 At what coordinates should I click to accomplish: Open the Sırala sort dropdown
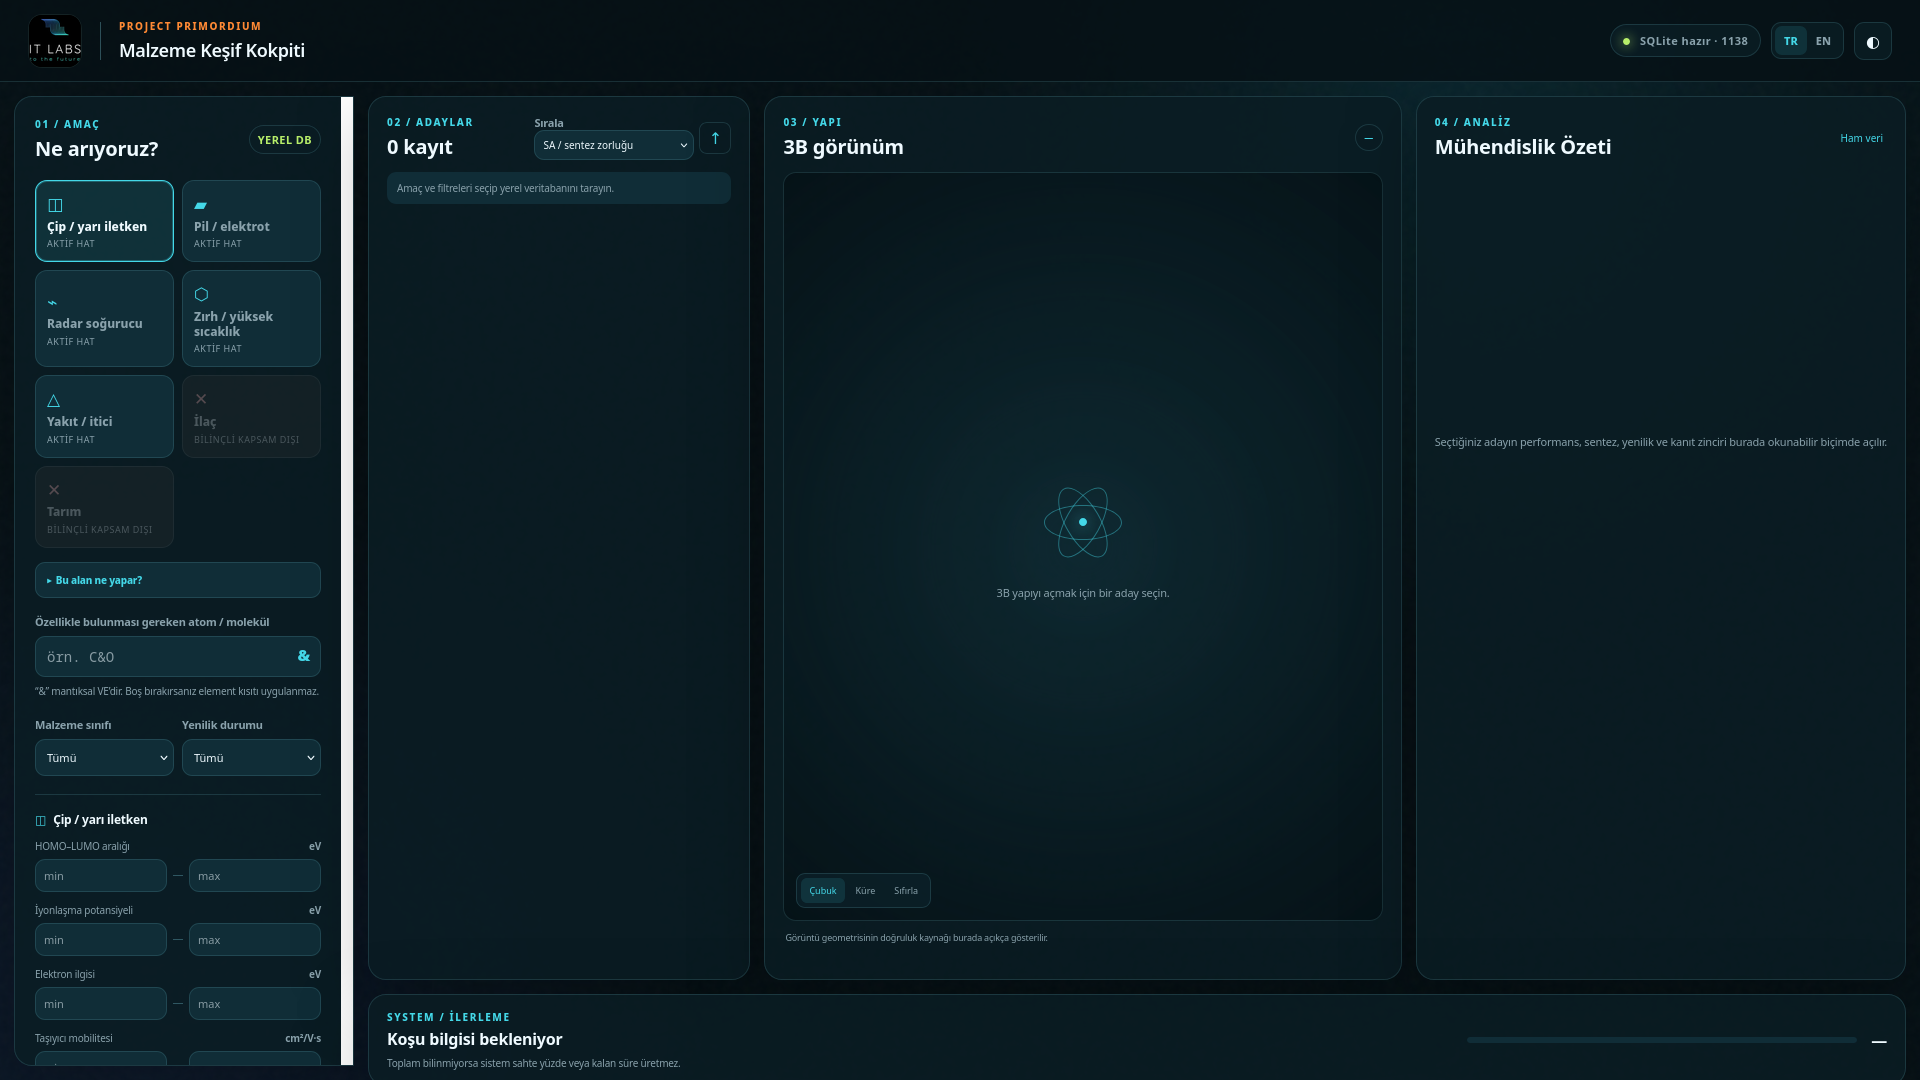(x=613, y=145)
